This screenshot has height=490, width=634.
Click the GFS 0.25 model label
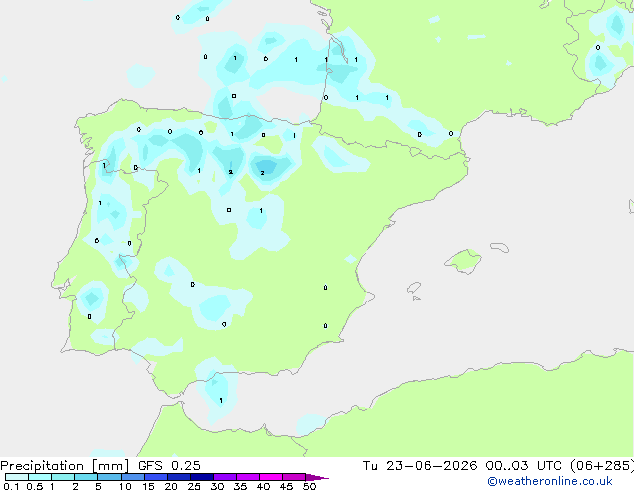[x=169, y=466]
